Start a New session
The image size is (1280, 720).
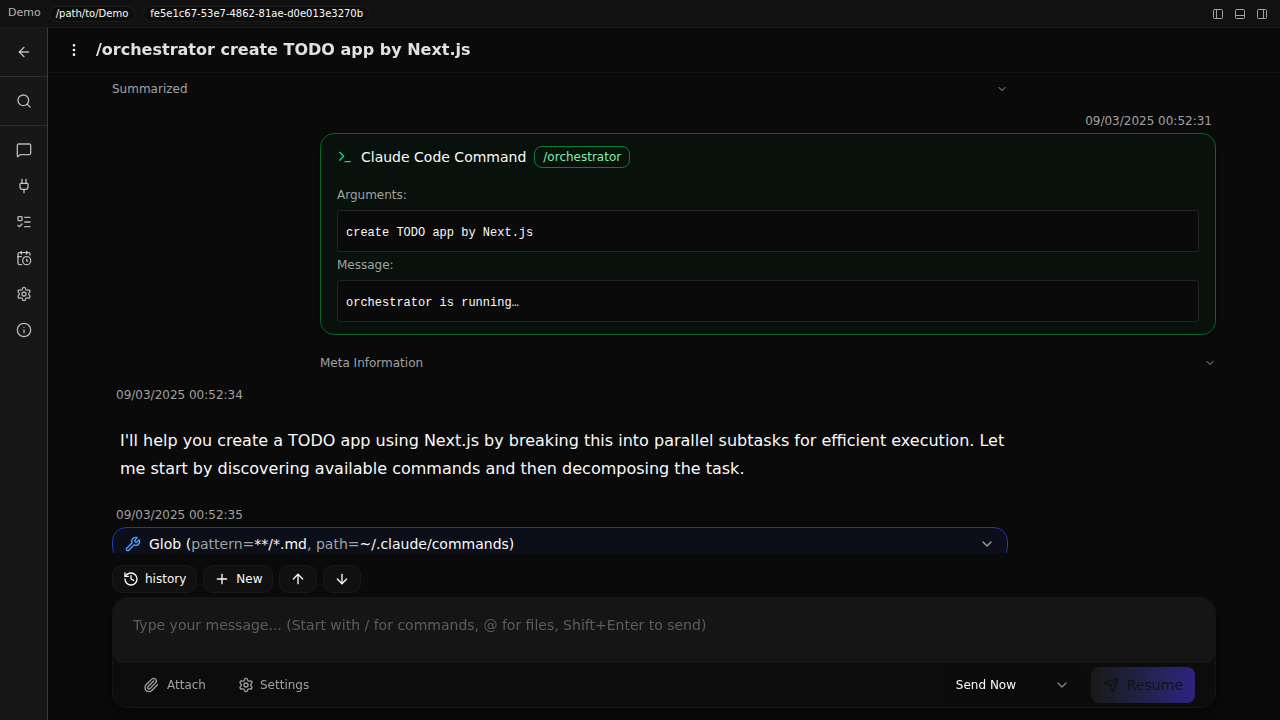tap(238, 579)
